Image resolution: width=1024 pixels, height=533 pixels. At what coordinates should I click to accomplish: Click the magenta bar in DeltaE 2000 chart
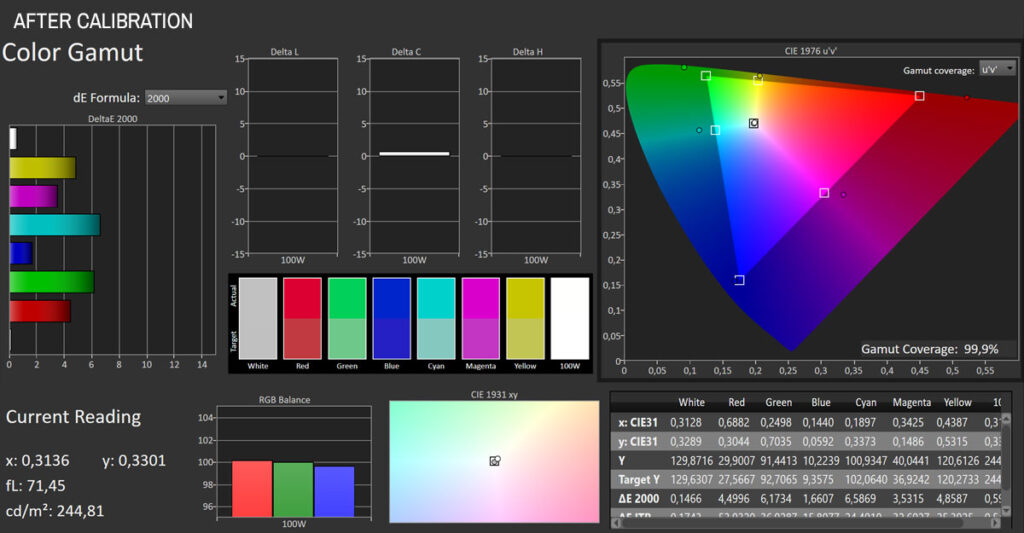tap(33, 197)
